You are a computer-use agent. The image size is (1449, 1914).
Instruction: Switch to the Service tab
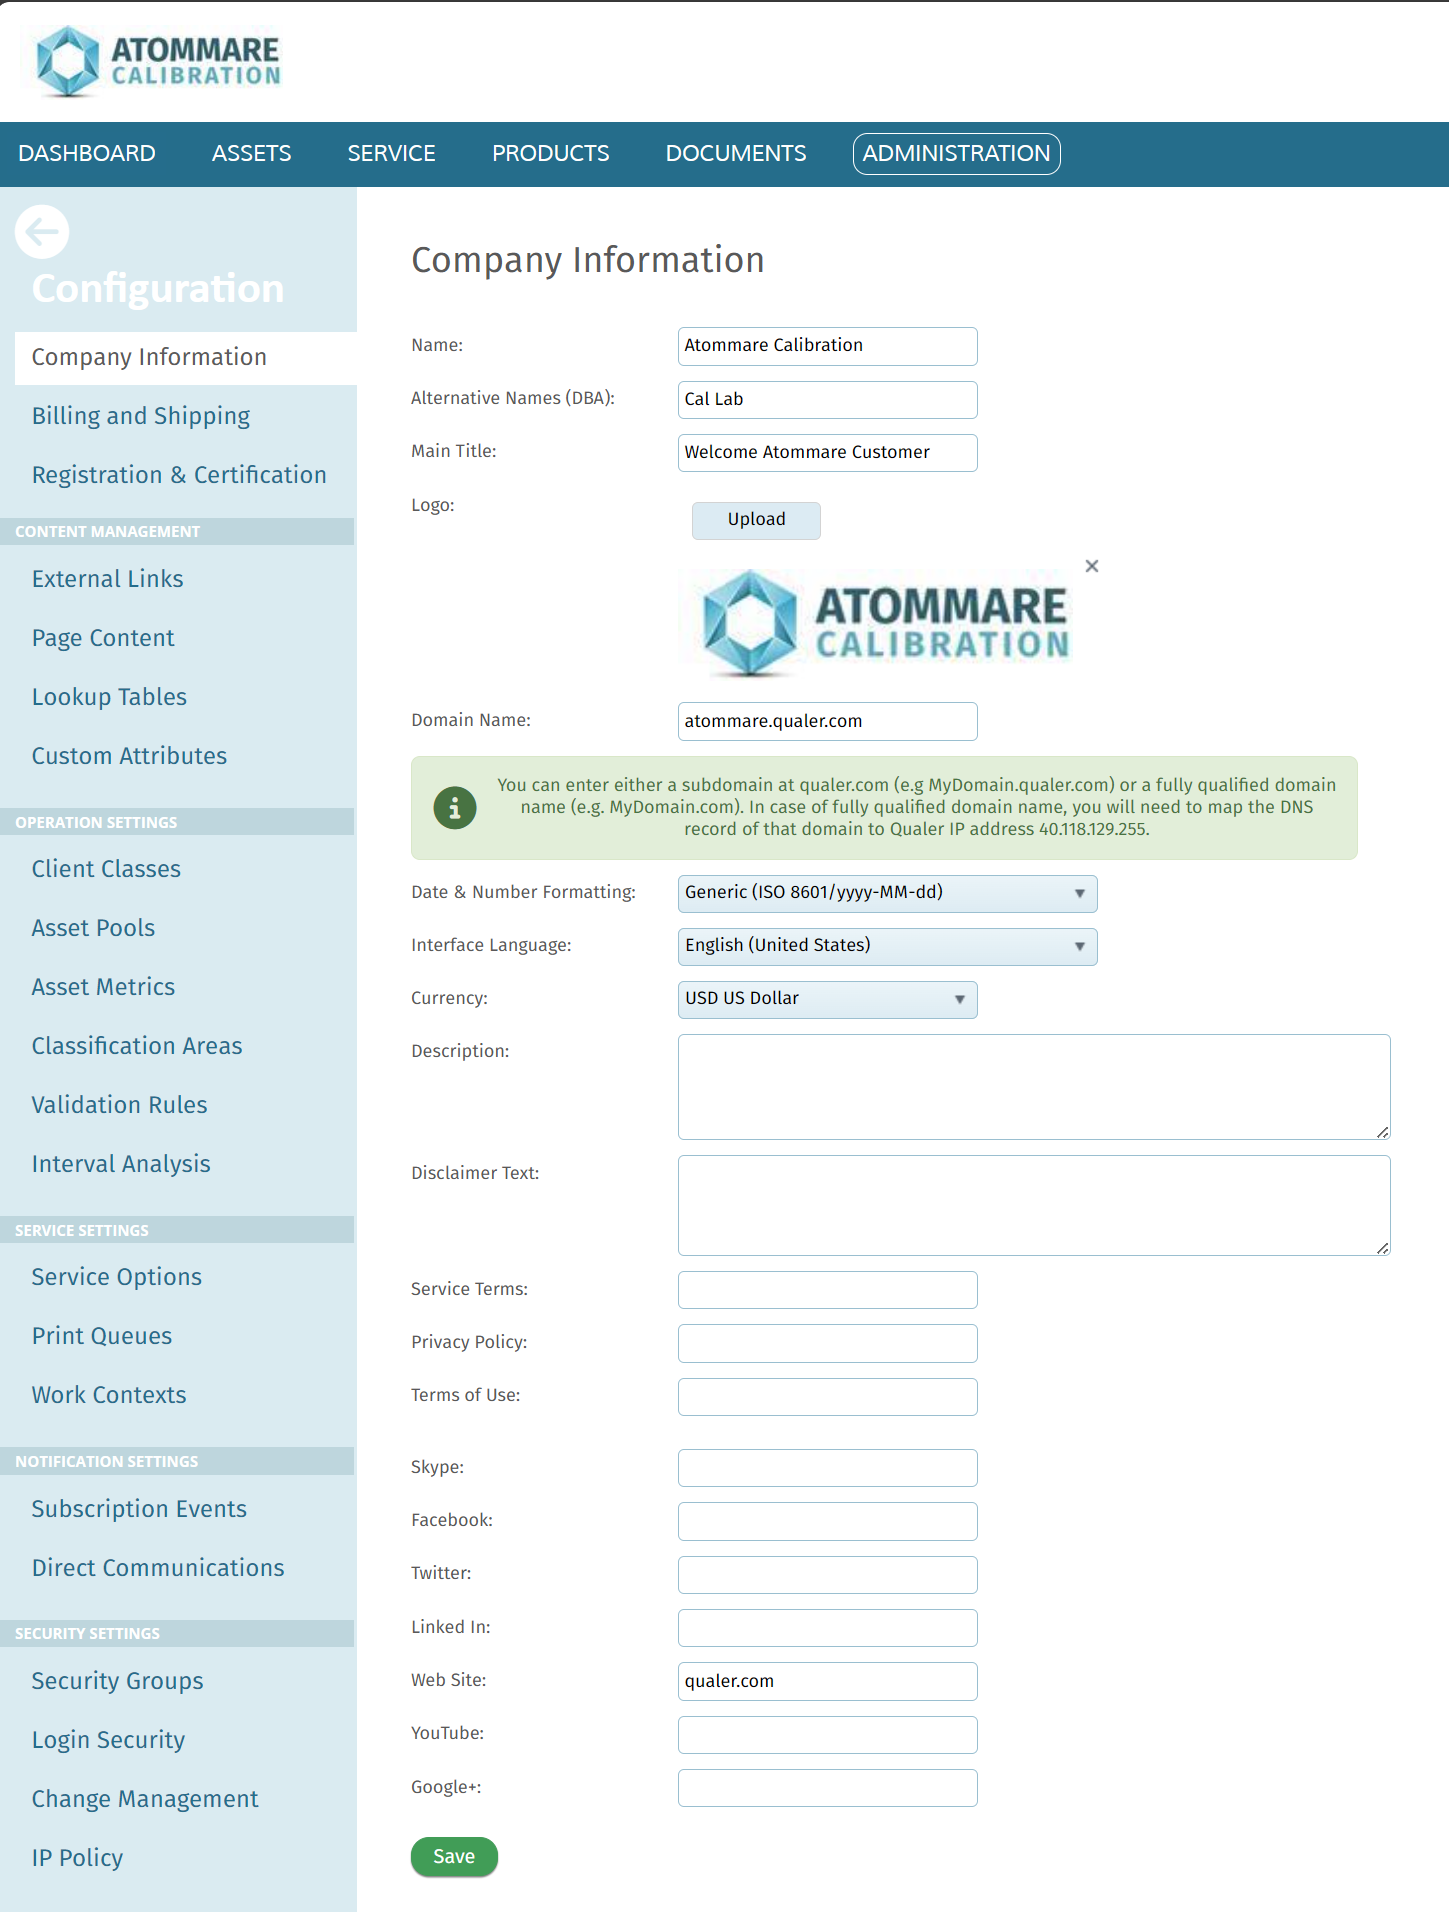pos(391,153)
